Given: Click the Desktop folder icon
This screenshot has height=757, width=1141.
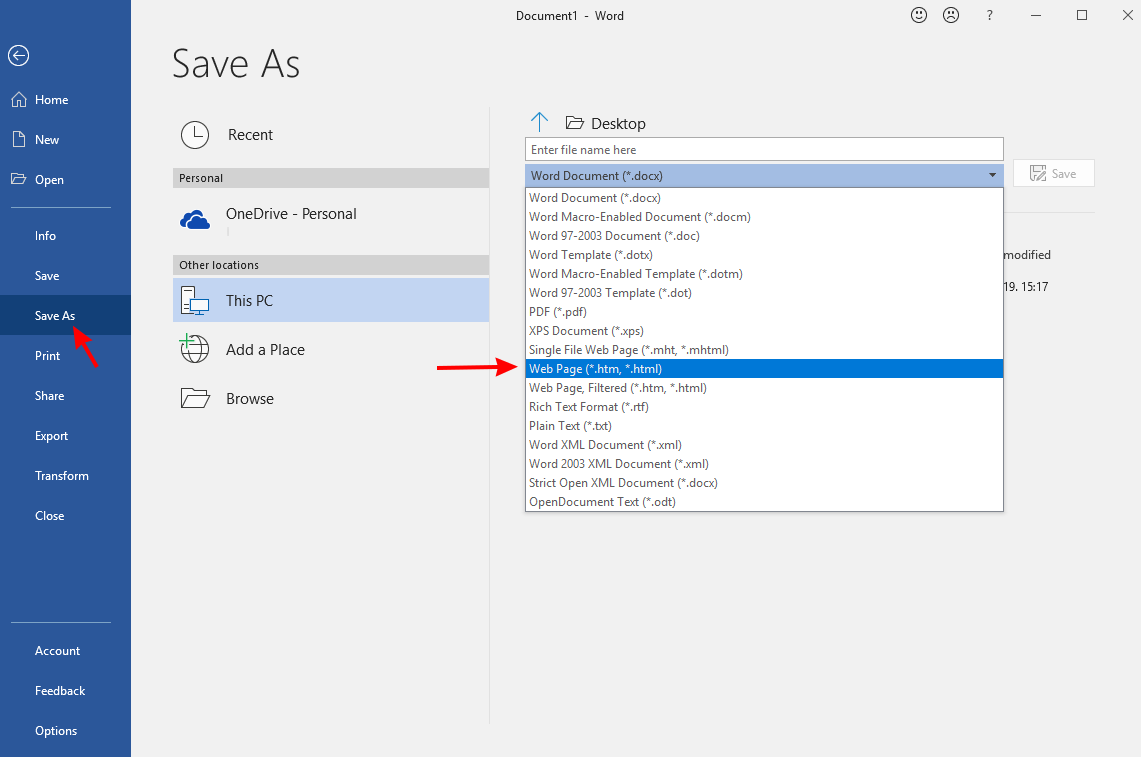Looking at the screenshot, I should tap(575, 123).
